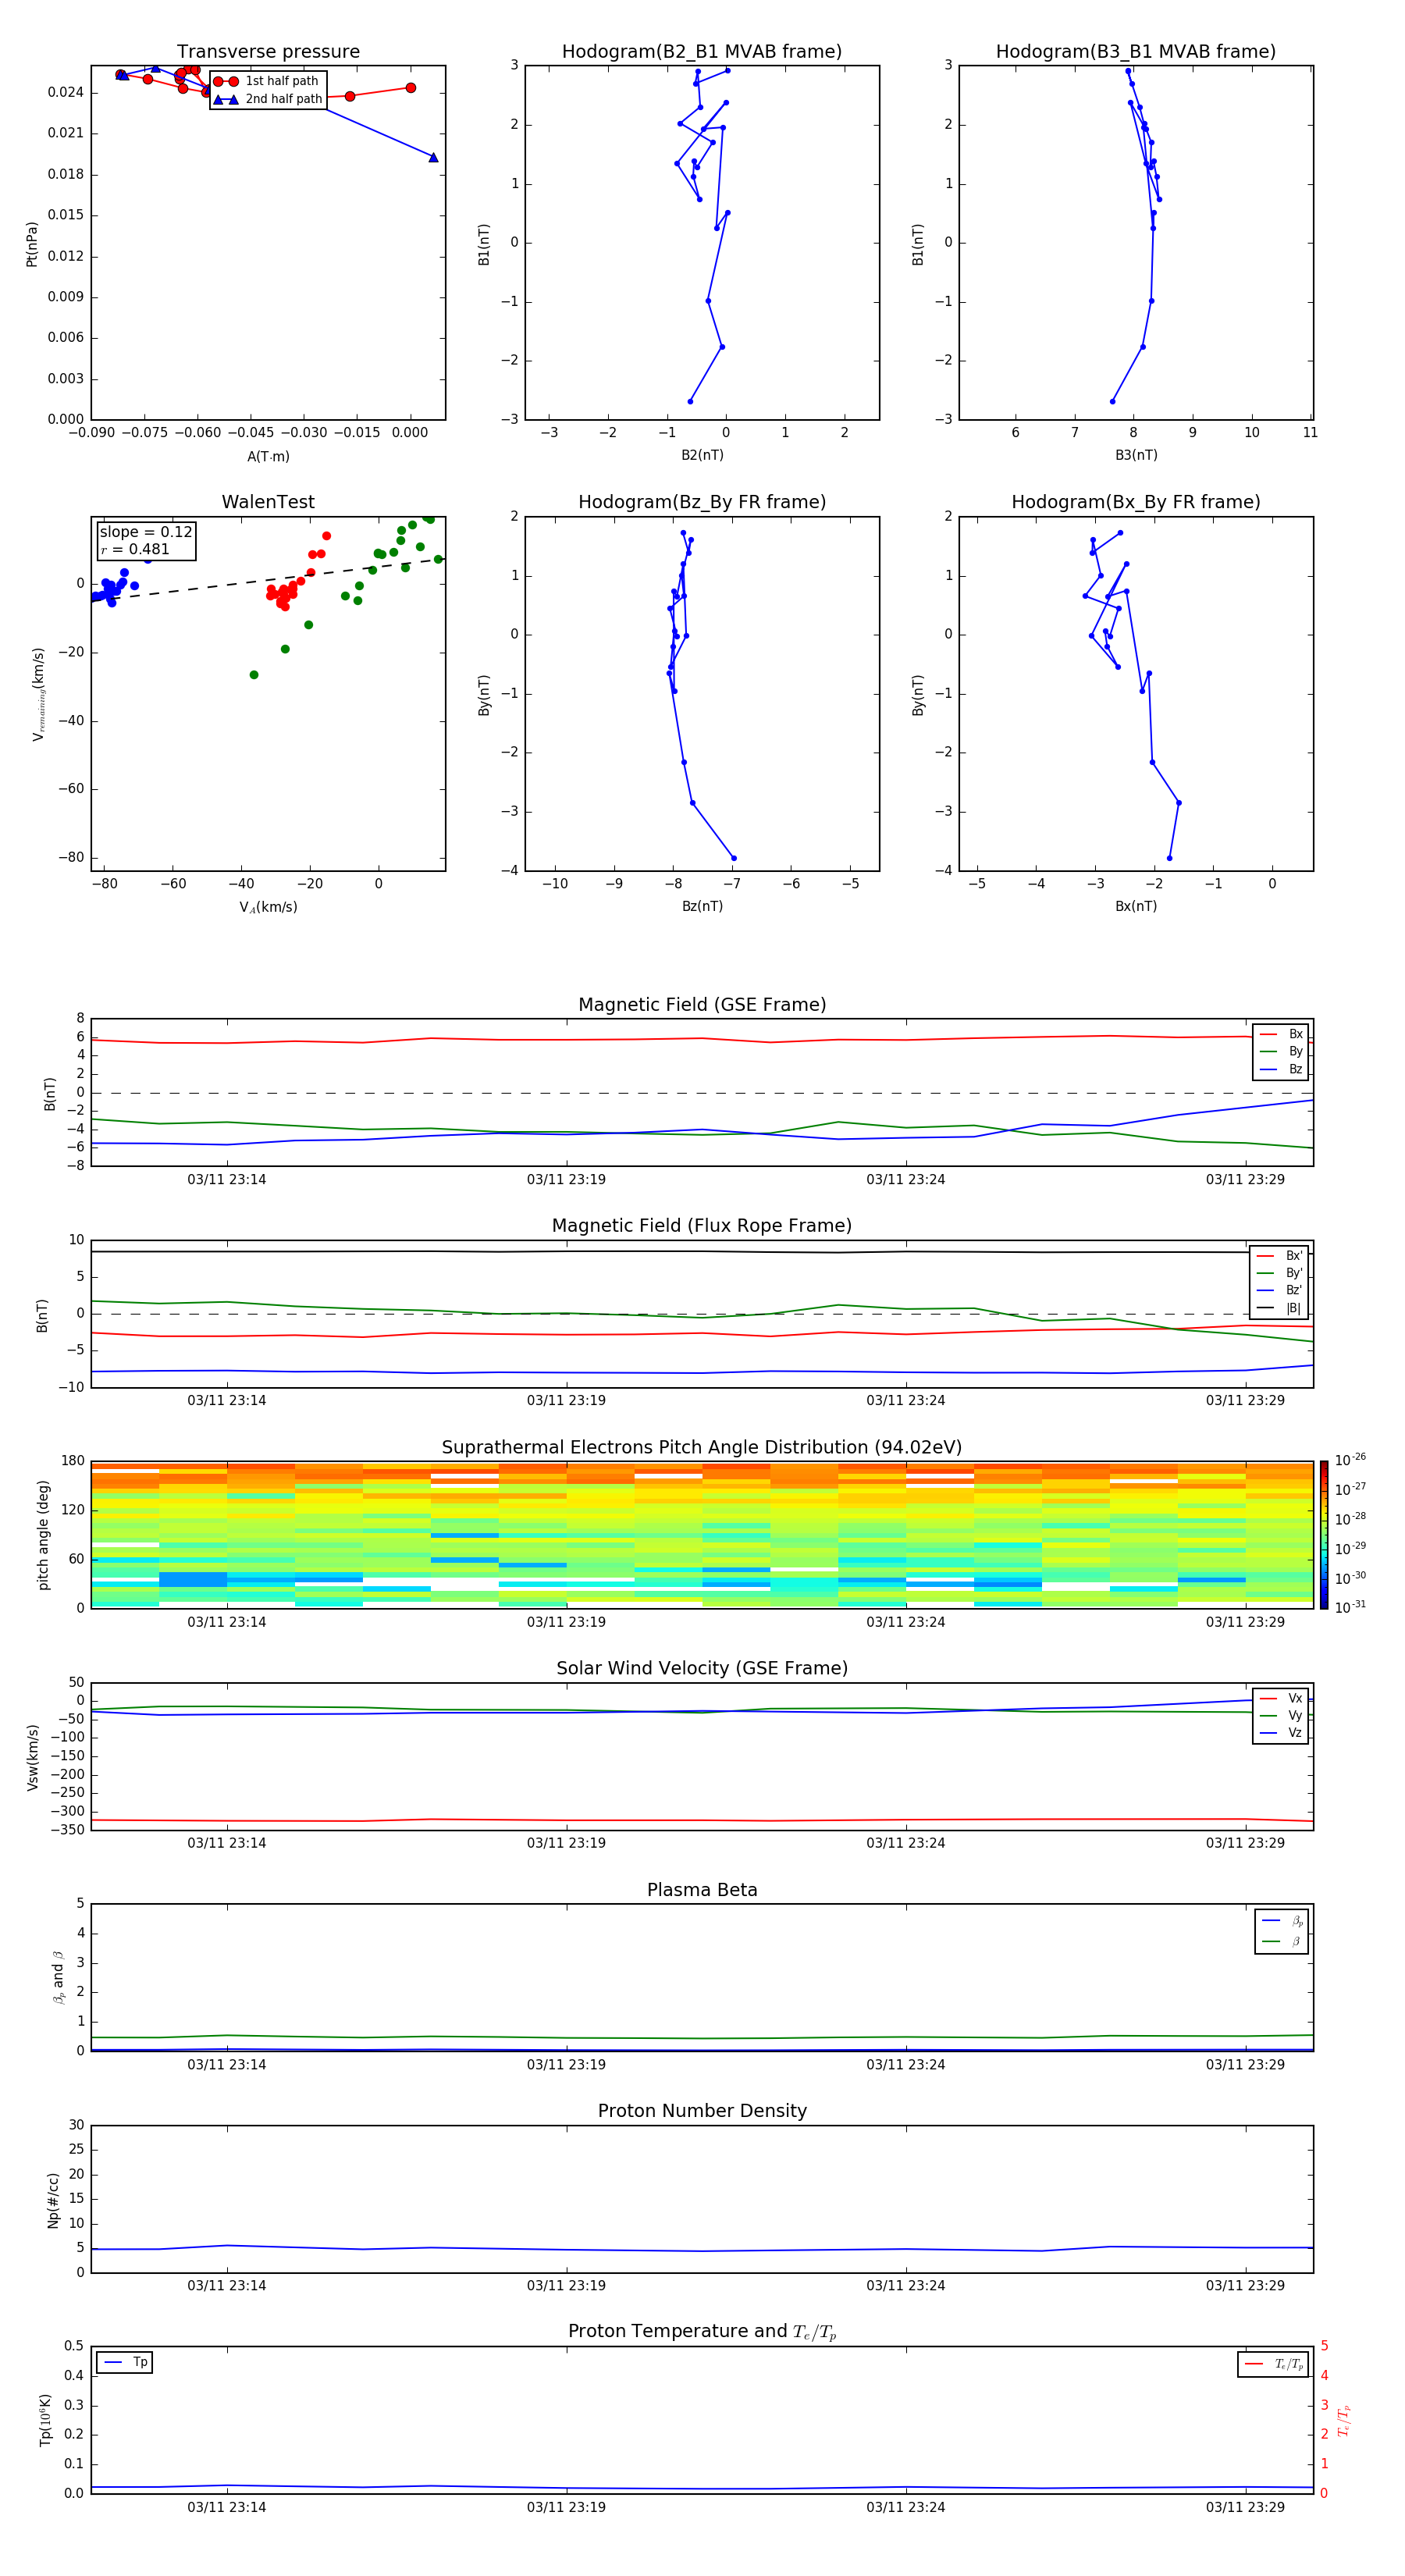Click the 'Proton Temperature and Te/Tp' title
The height and width of the screenshot is (2576, 1405).
click(702, 2332)
